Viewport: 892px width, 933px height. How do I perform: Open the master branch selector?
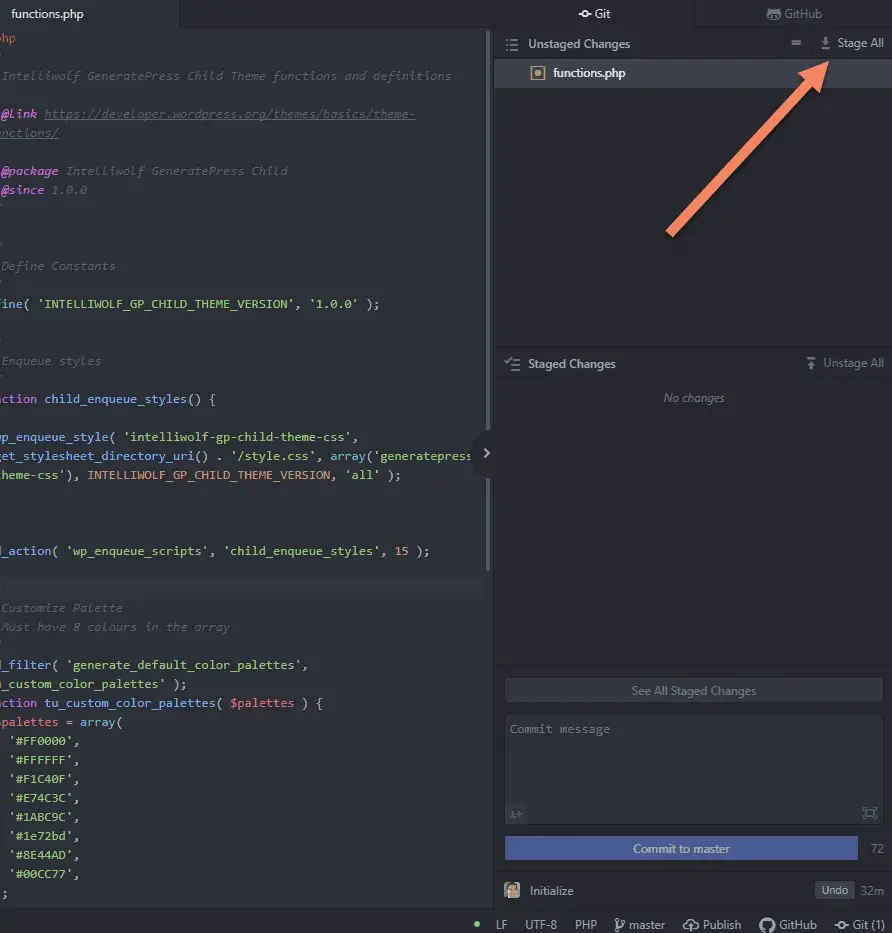pos(640,925)
